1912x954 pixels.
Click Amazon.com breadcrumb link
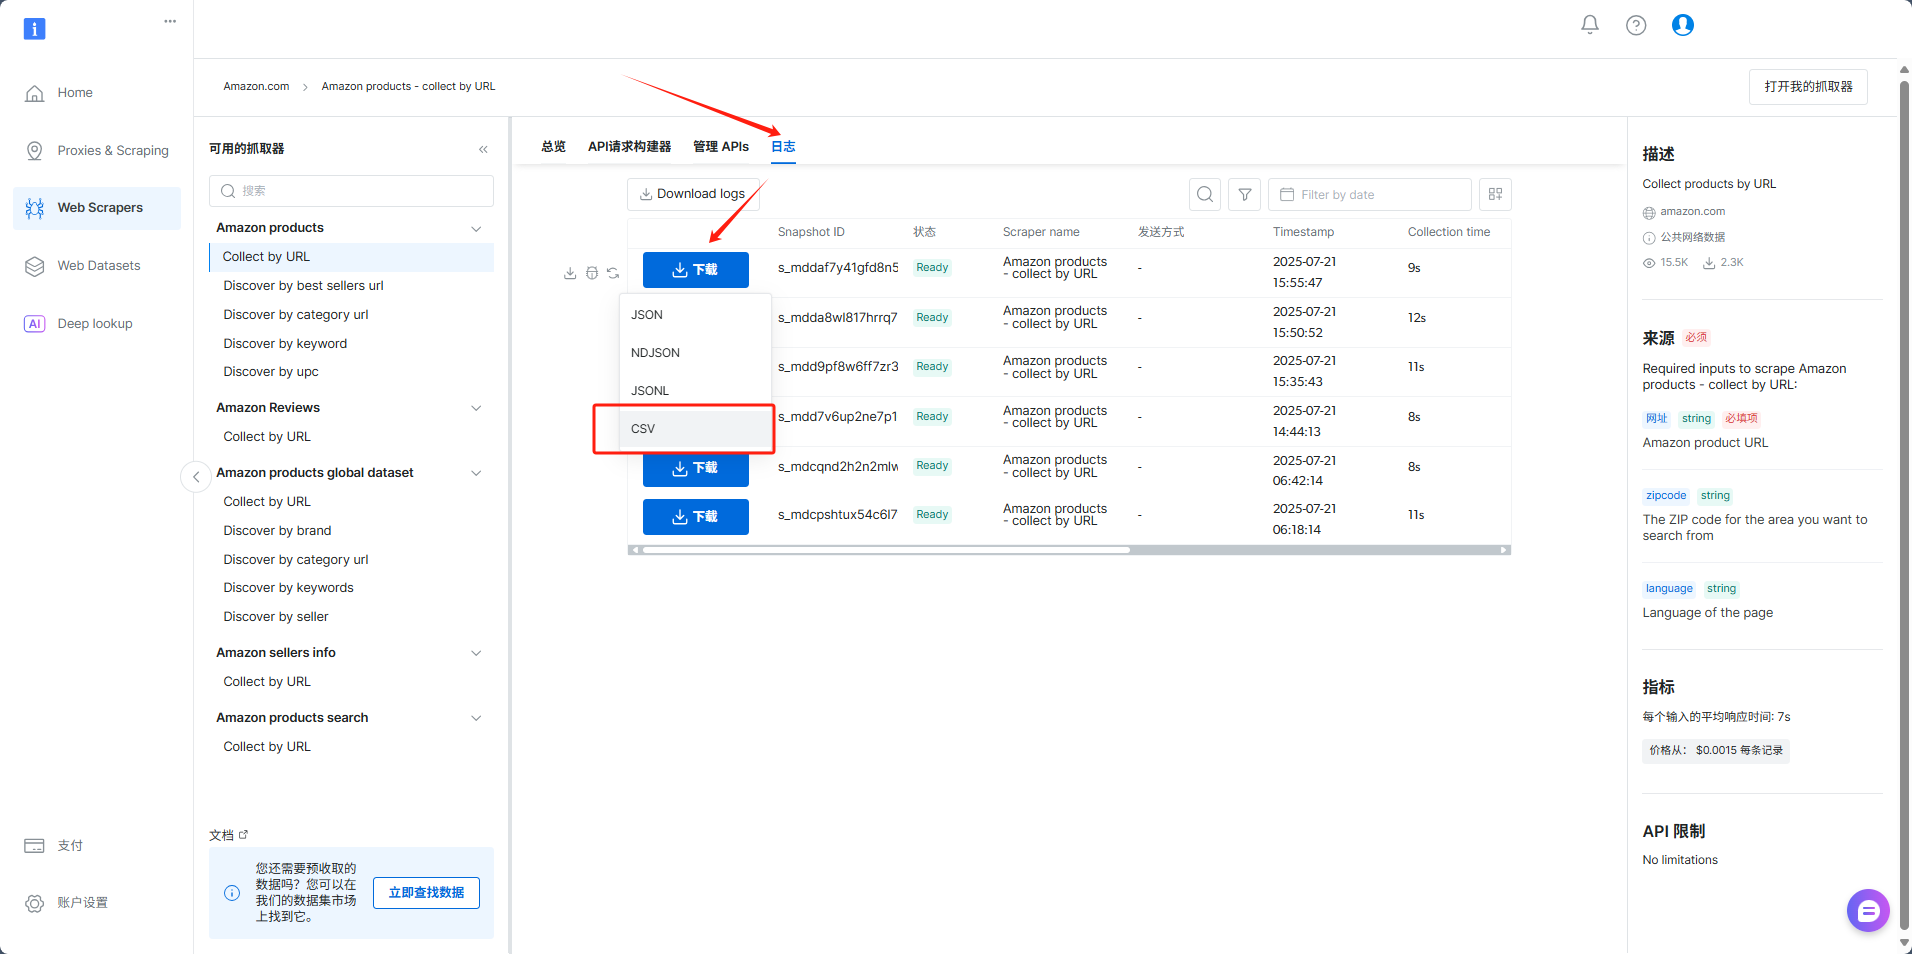(x=256, y=87)
